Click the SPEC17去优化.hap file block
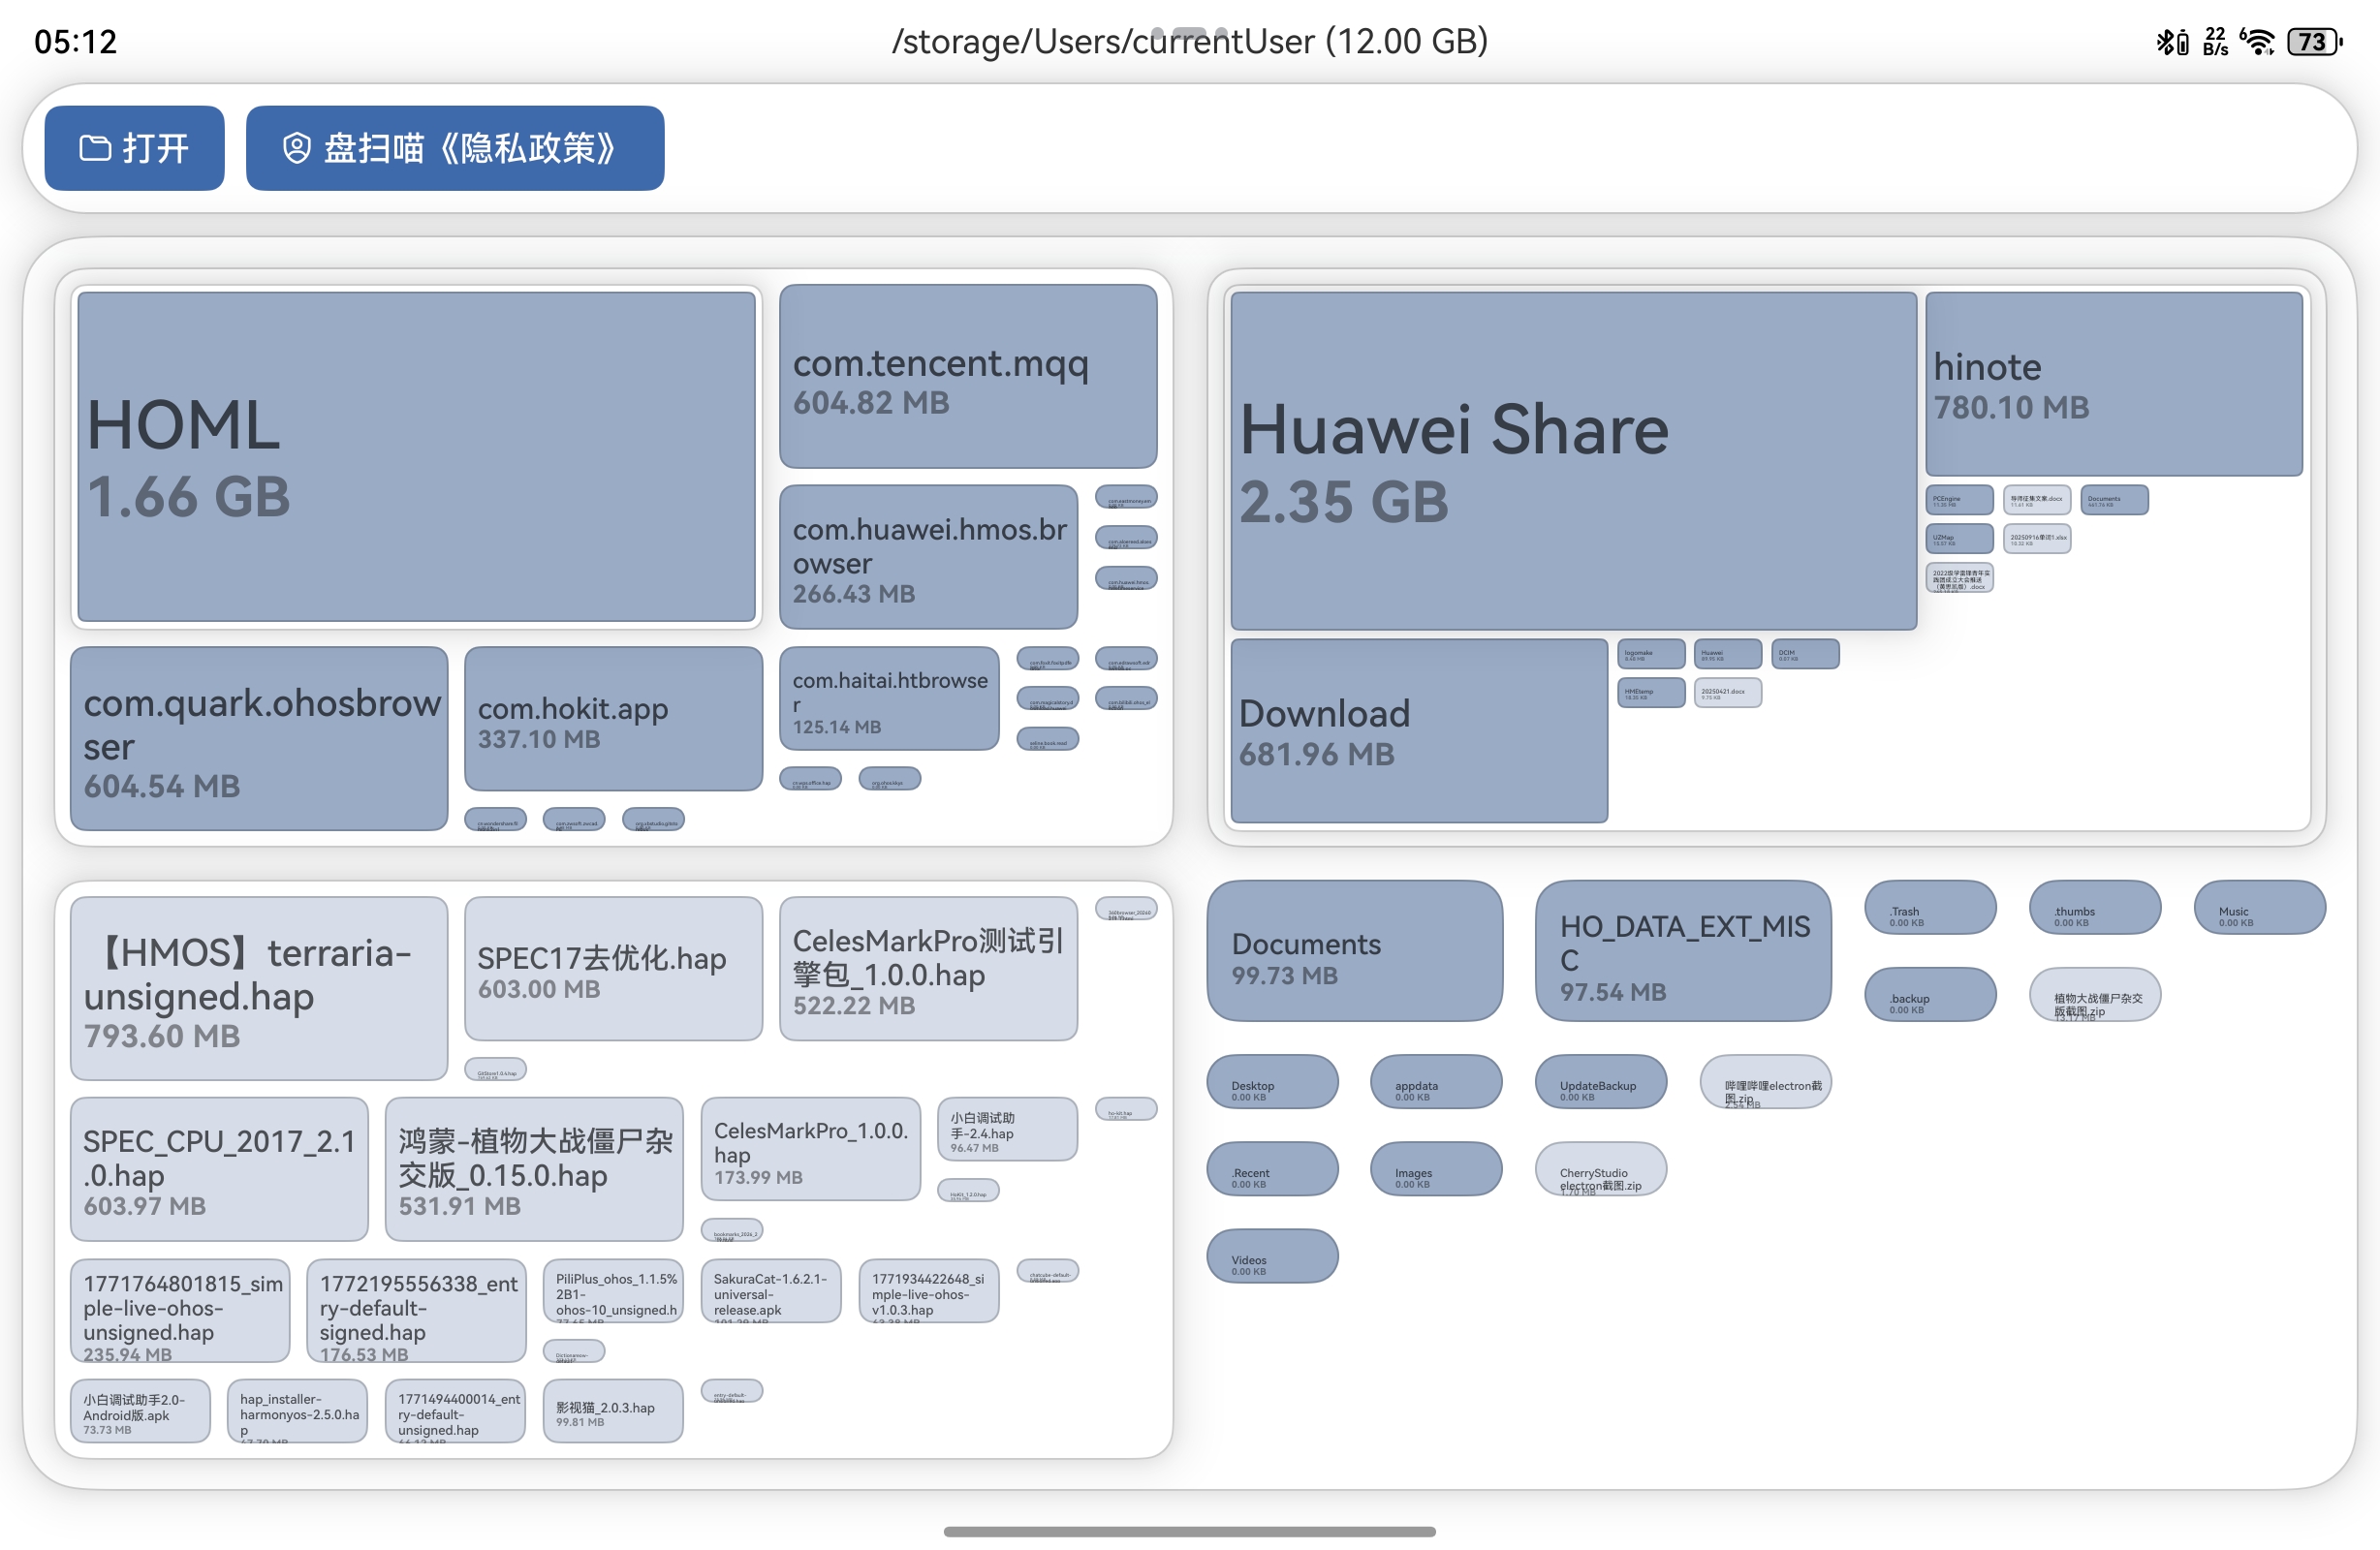Image resolution: width=2380 pixels, height=1550 pixels. coord(612,969)
